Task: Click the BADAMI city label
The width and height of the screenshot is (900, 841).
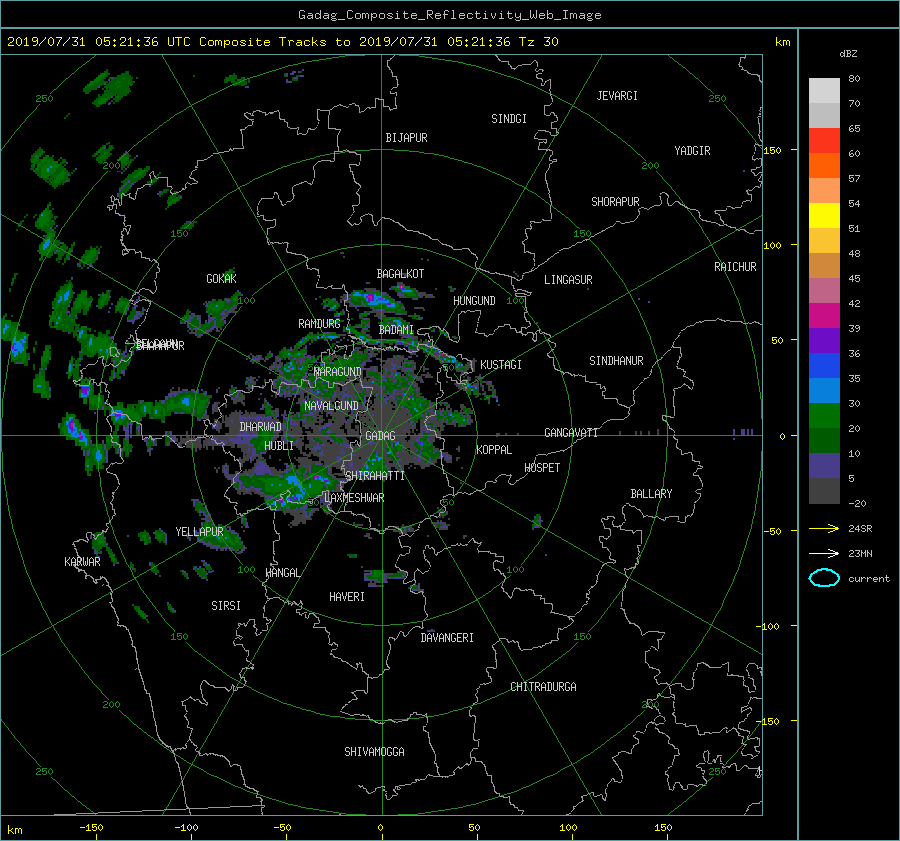Action: [396, 330]
